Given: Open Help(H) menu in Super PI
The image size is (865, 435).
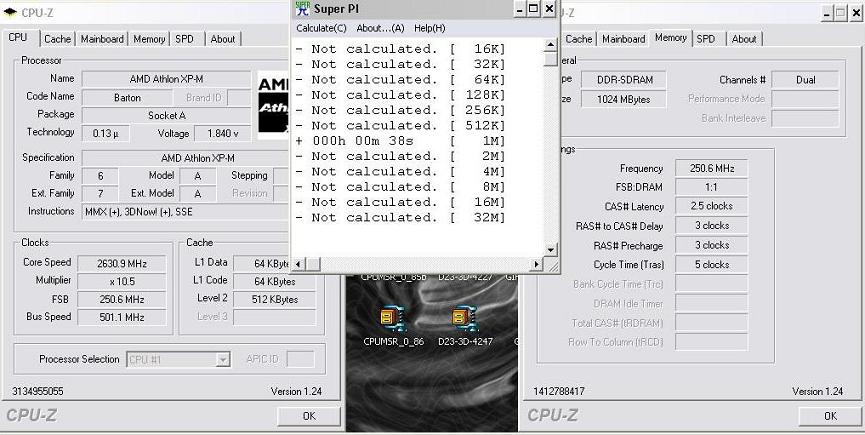Looking at the screenshot, I should point(429,28).
